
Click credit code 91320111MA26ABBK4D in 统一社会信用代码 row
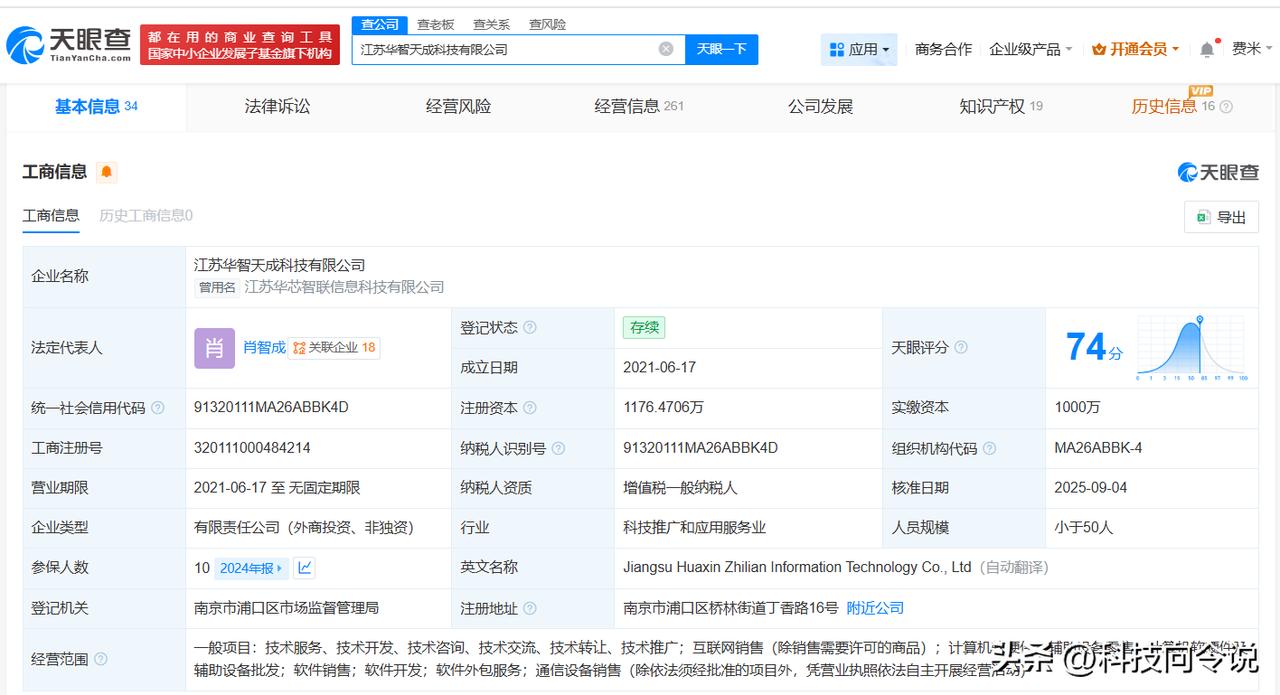click(x=271, y=407)
